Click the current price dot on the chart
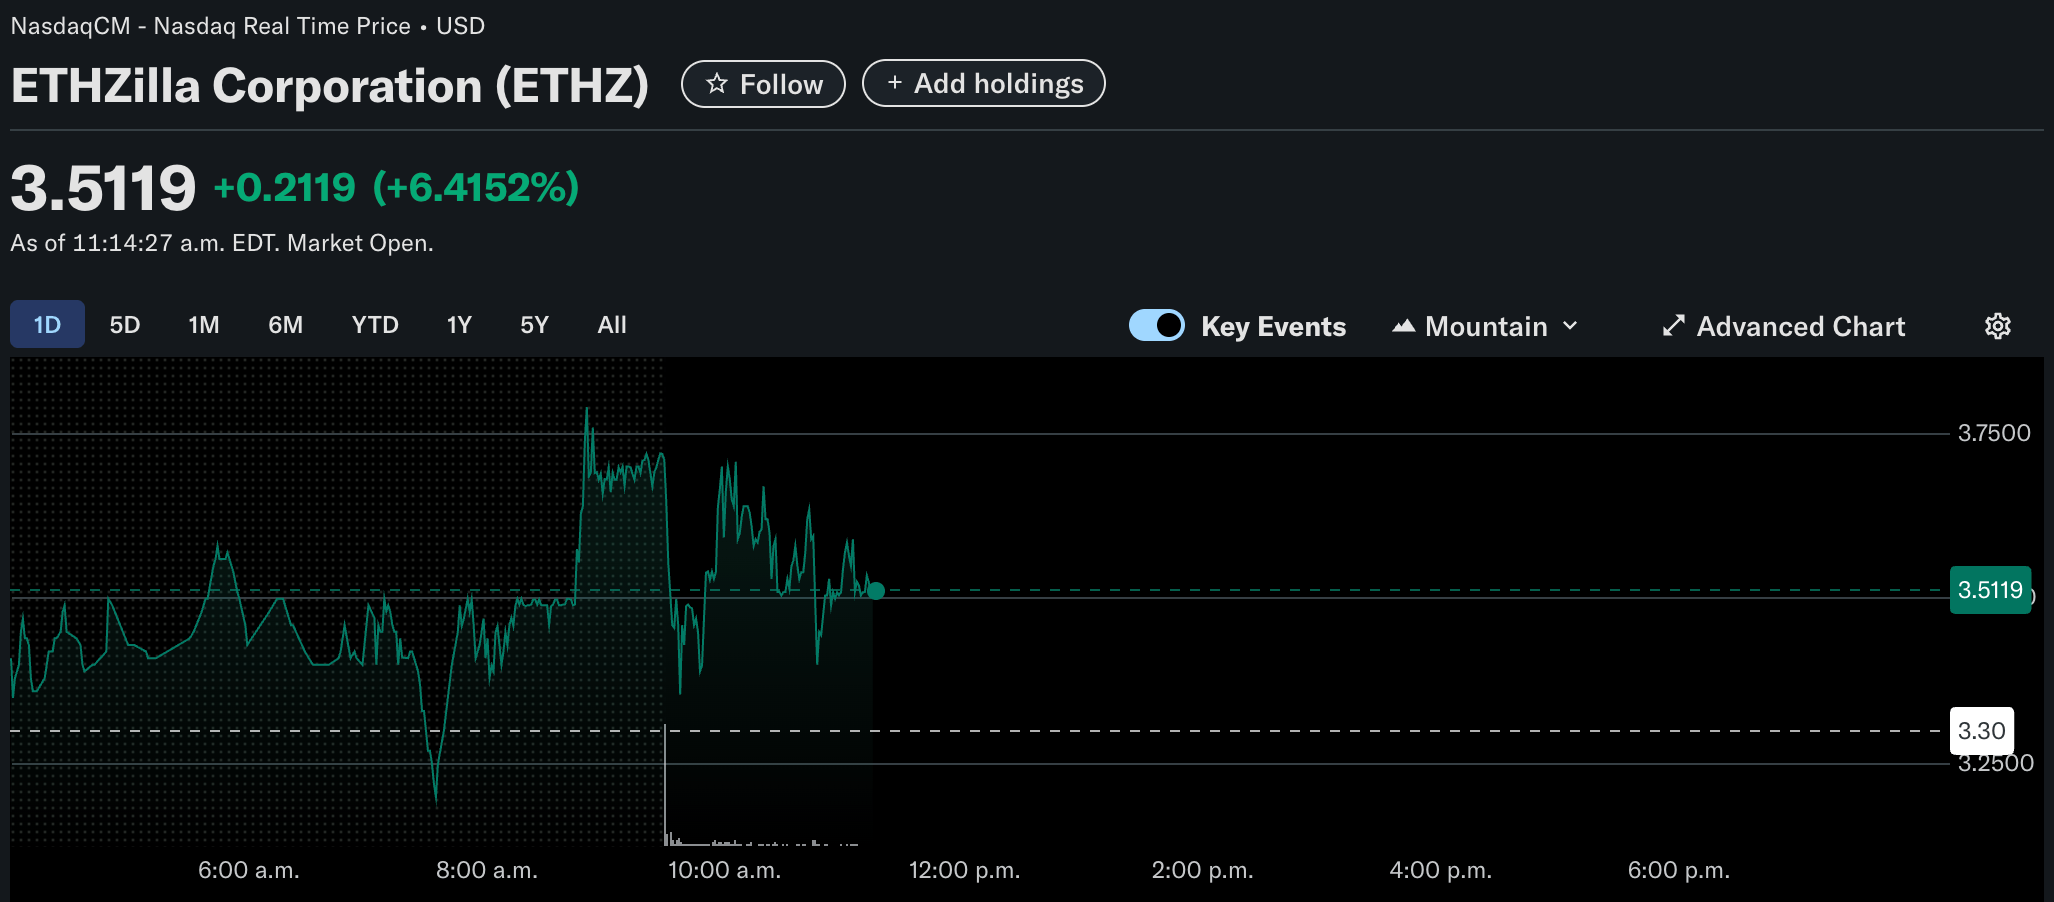Viewport: 2054px width, 902px height. 876,591
